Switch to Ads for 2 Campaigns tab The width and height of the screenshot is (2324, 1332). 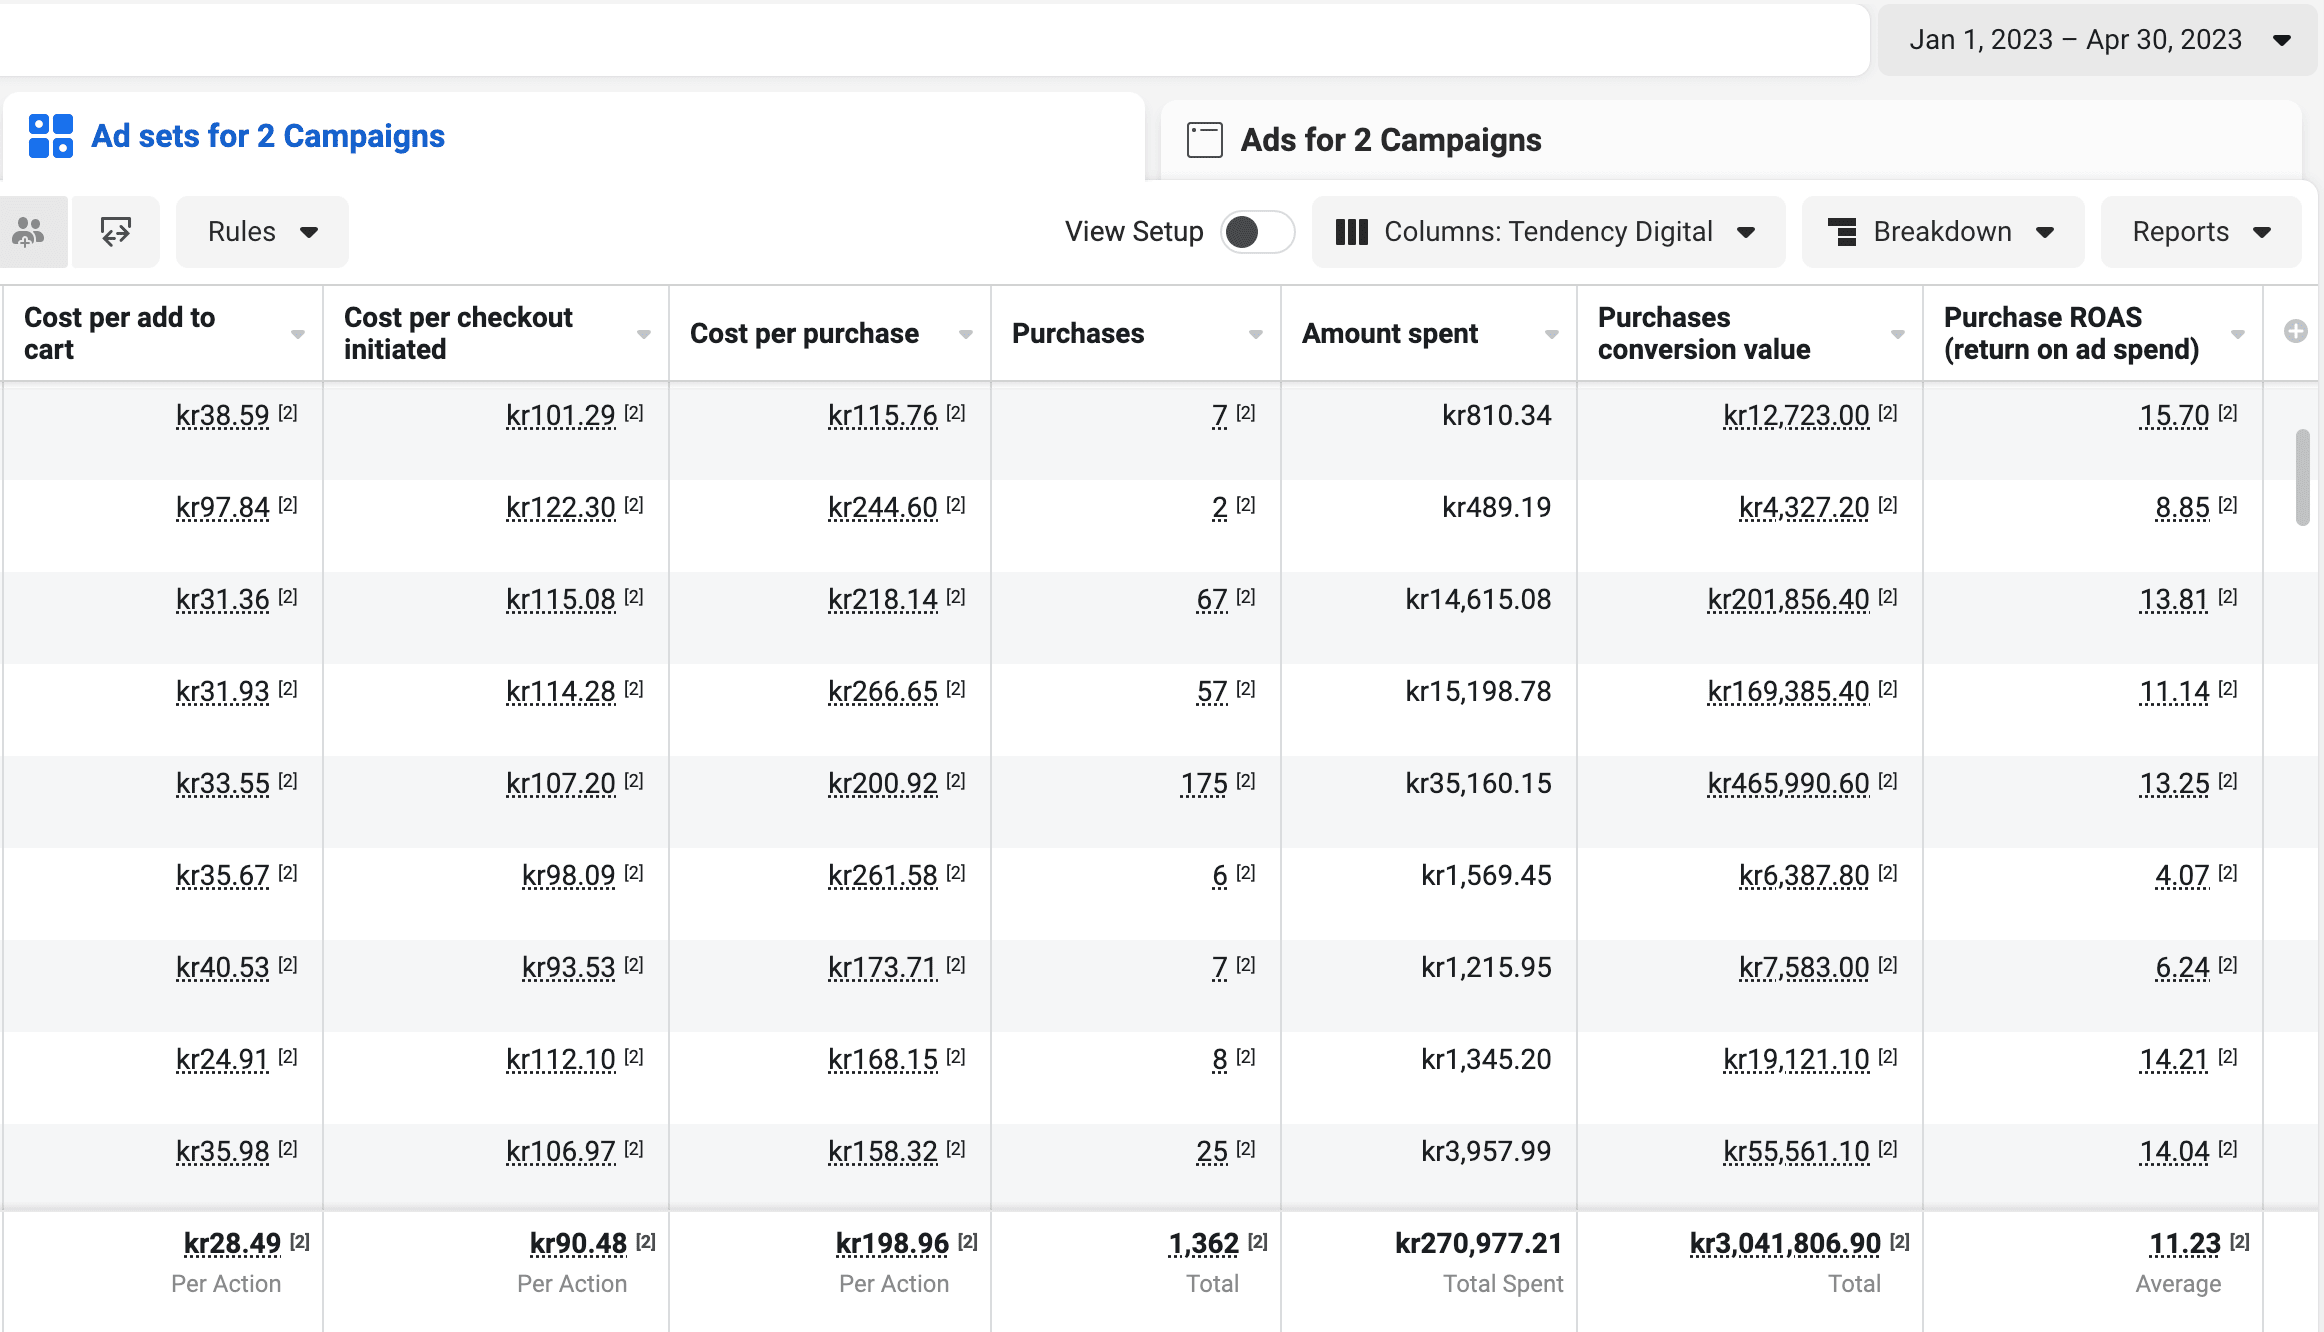(x=1390, y=140)
